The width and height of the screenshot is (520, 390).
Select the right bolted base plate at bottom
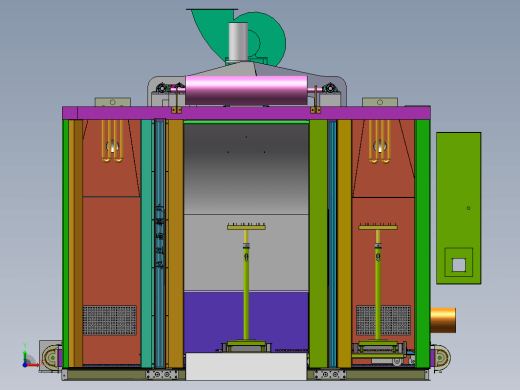pos(330,375)
